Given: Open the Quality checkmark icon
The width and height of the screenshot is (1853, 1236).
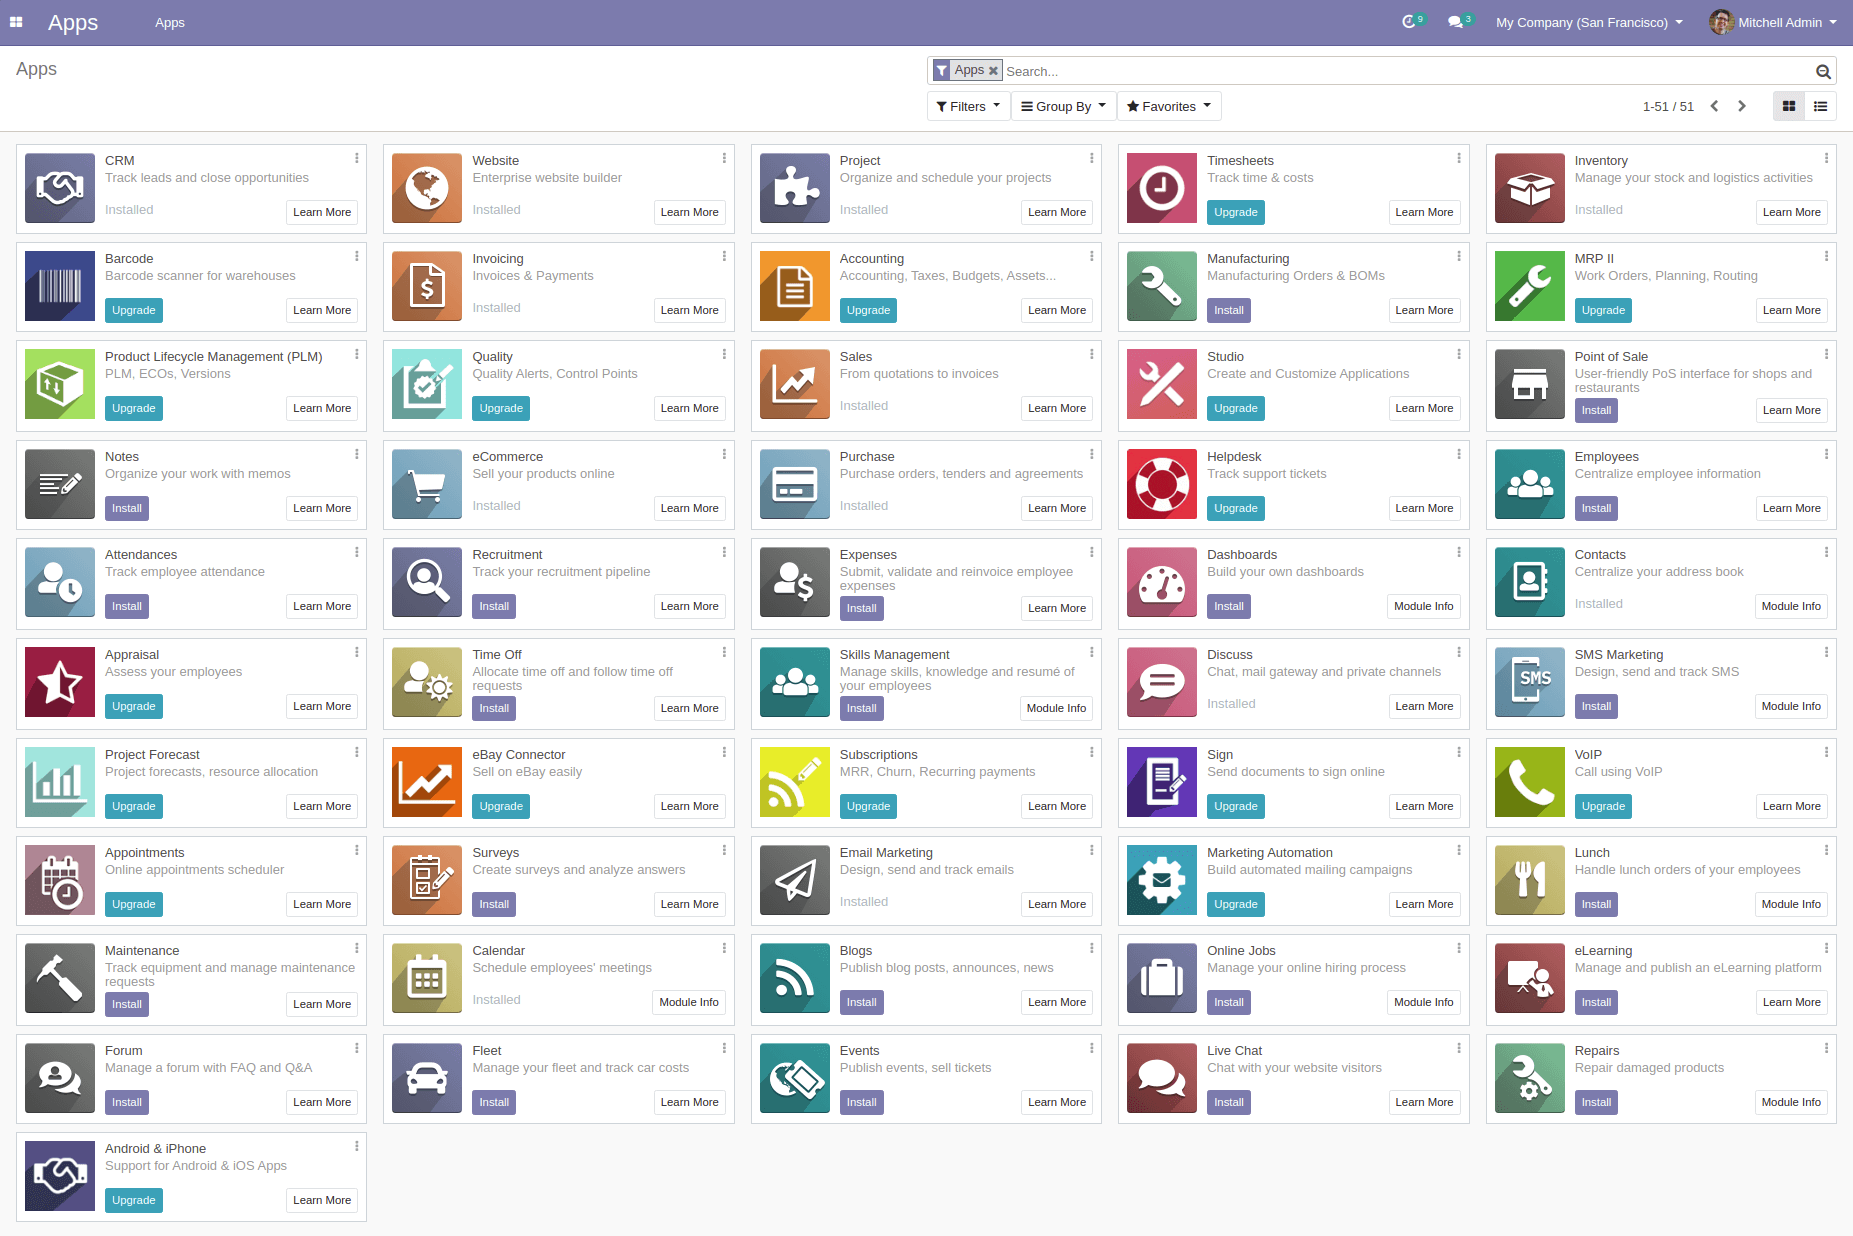Looking at the screenshot, I should pyautogui.click(x=427, y=384).
